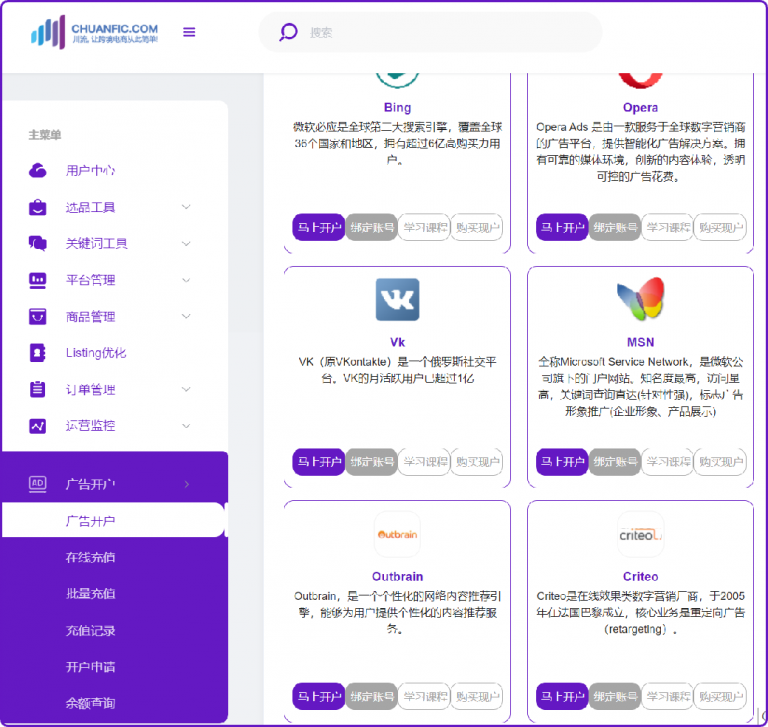
Task: Click the Outbrain logo
Action: 397,534
